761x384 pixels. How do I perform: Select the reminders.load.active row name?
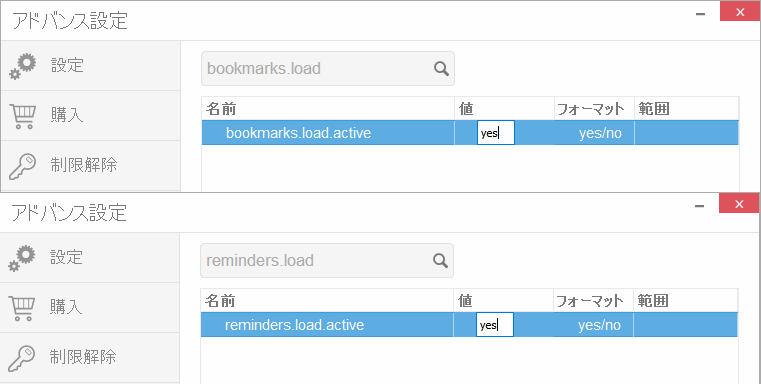pyautogui.click(x=294, y=325)
